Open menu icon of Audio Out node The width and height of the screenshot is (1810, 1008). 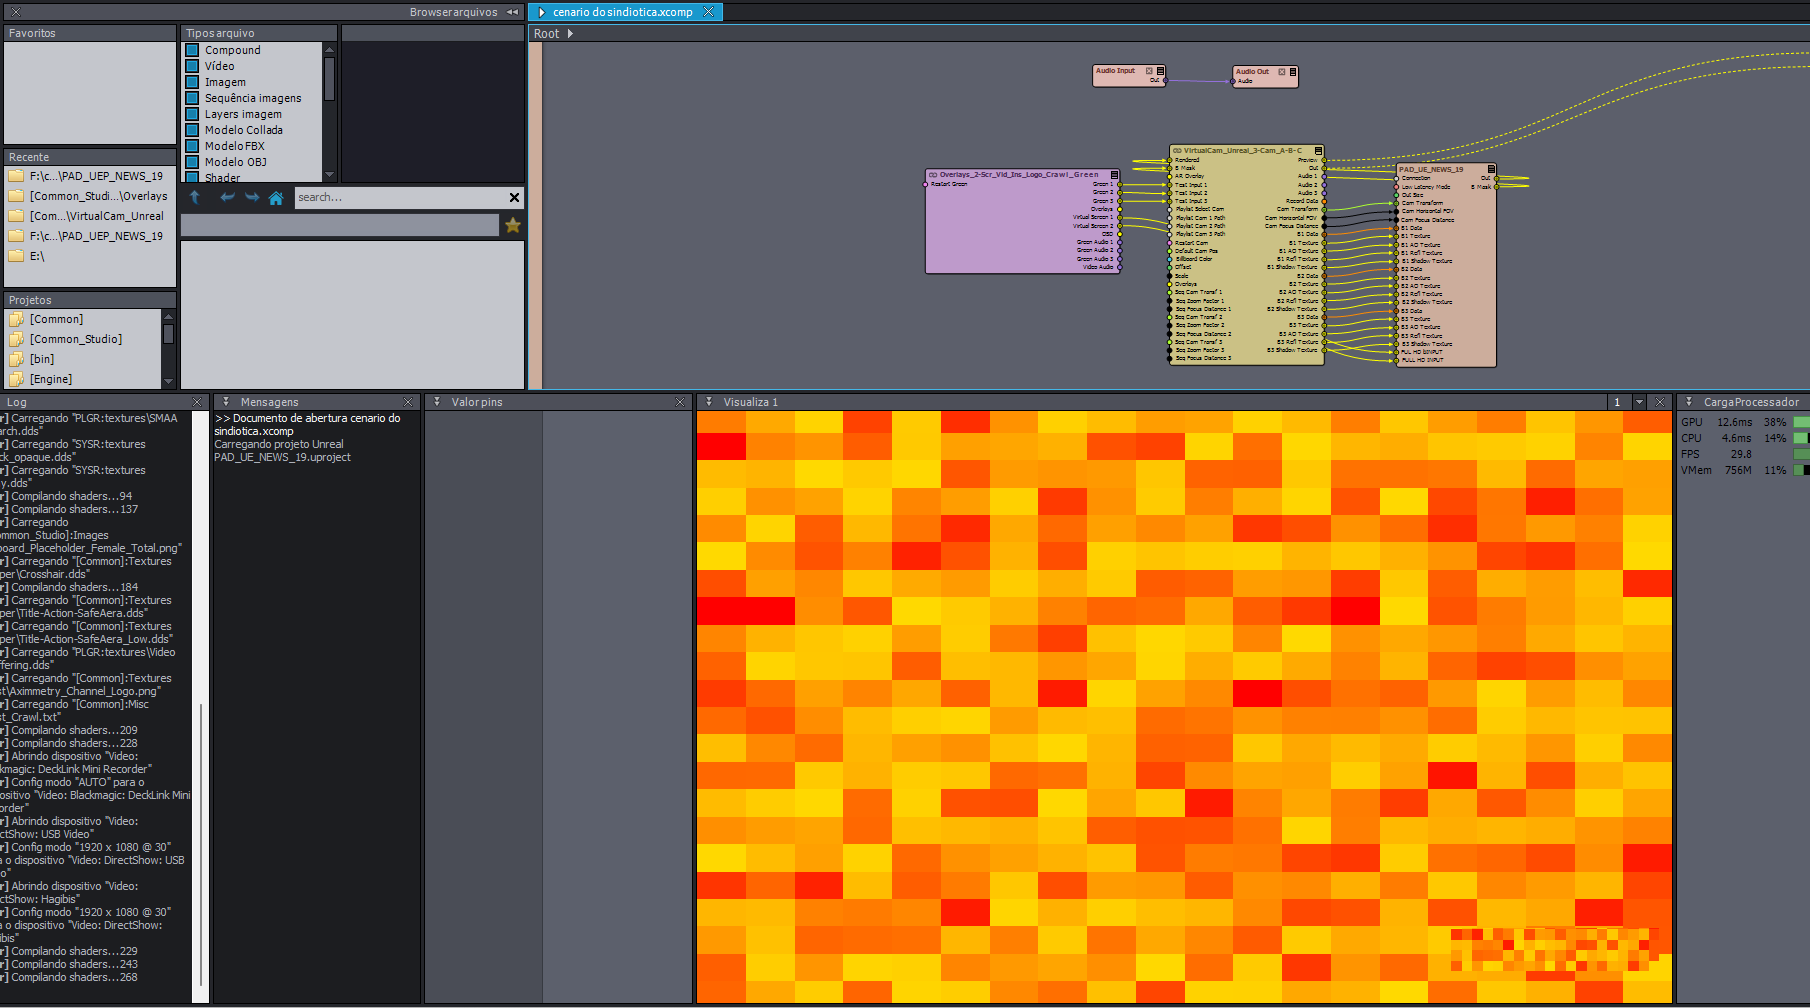pos(1293,72)
